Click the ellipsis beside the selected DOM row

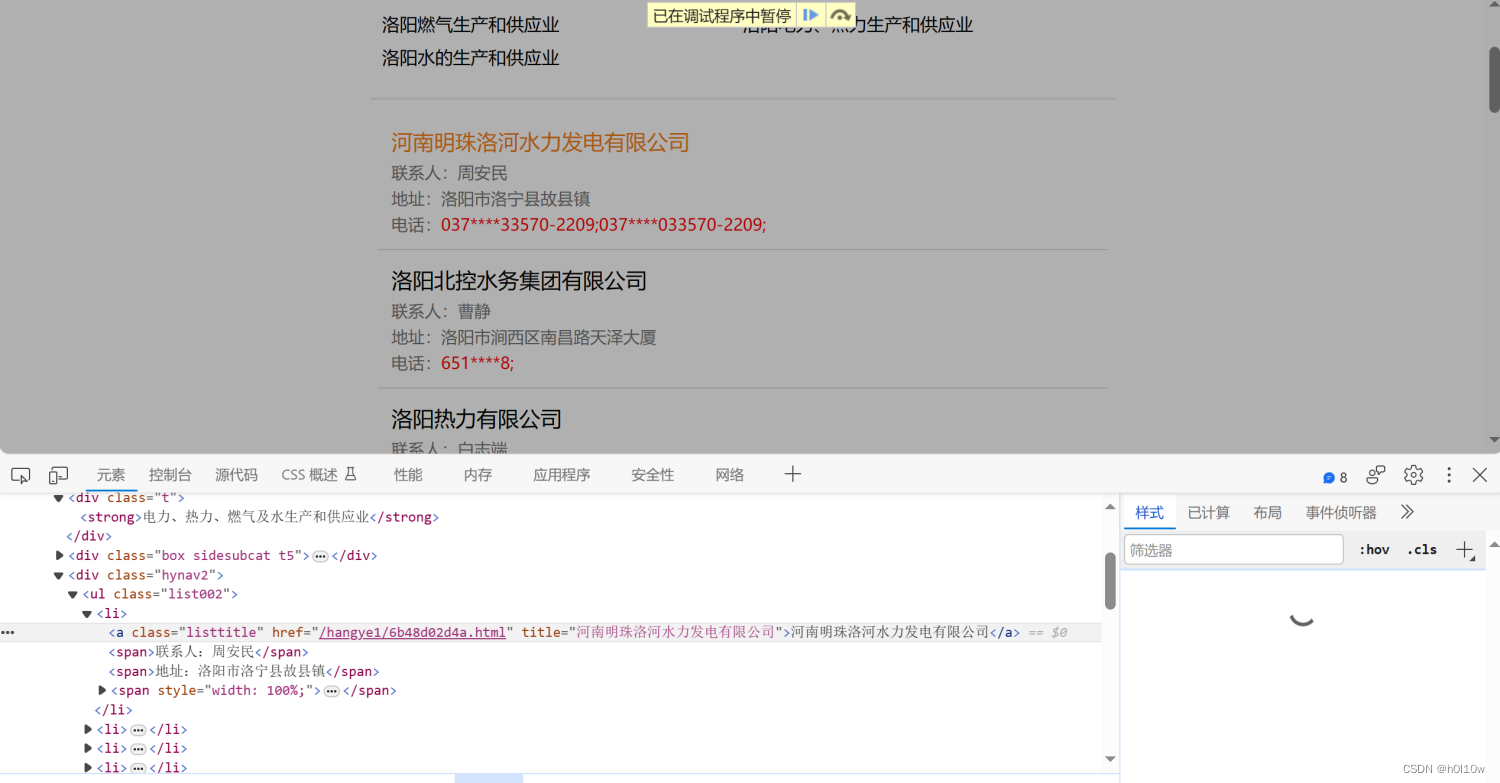pyautogui.click(x=8, y=632)
